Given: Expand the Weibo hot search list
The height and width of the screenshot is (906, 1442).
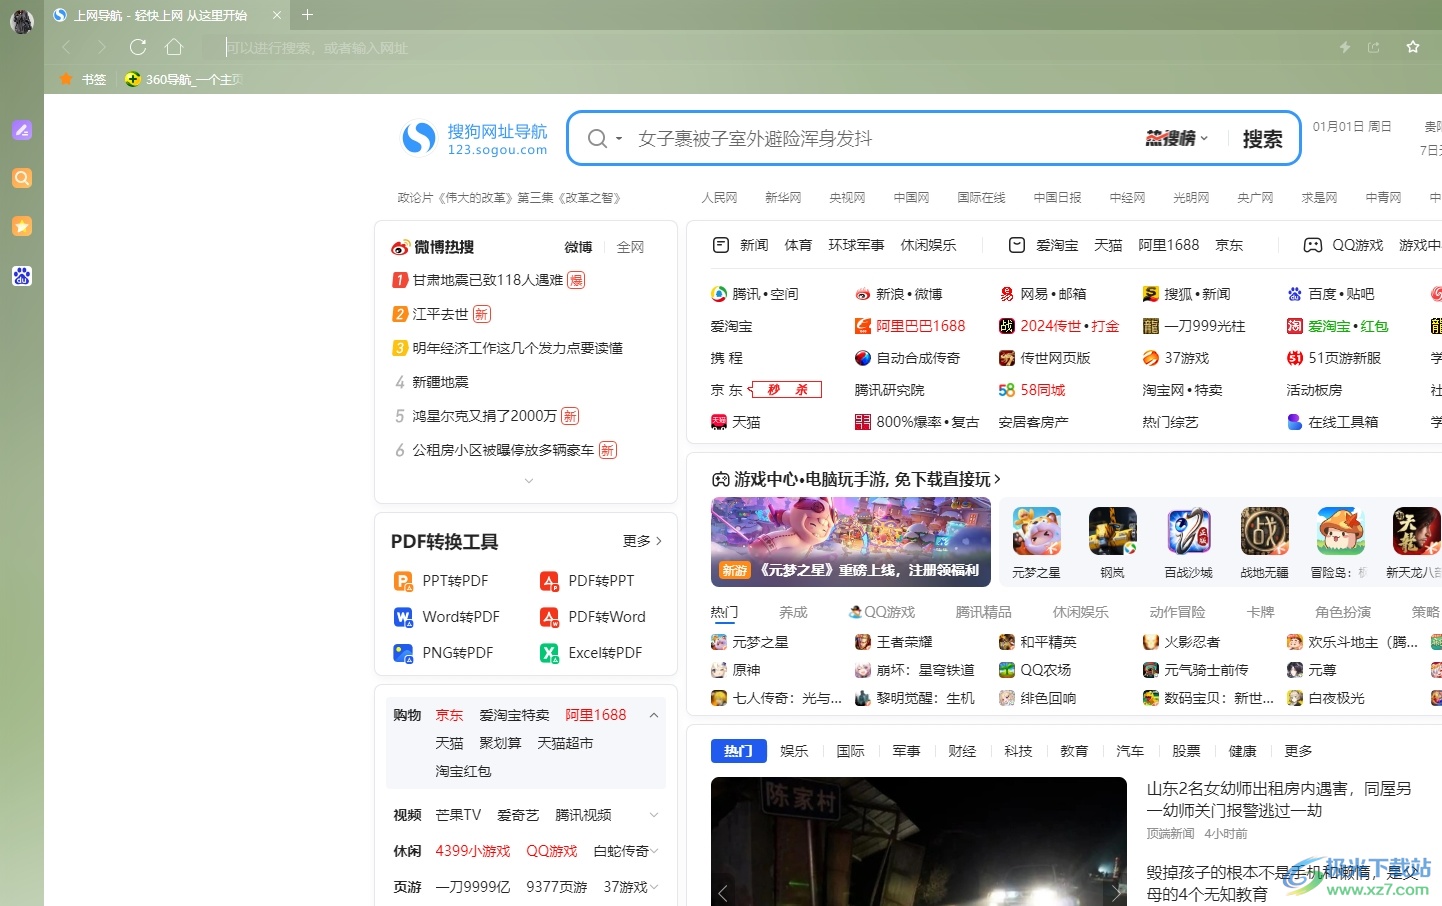Looking at the screenshot, I should pyautogui.click(x=529, y=481).
